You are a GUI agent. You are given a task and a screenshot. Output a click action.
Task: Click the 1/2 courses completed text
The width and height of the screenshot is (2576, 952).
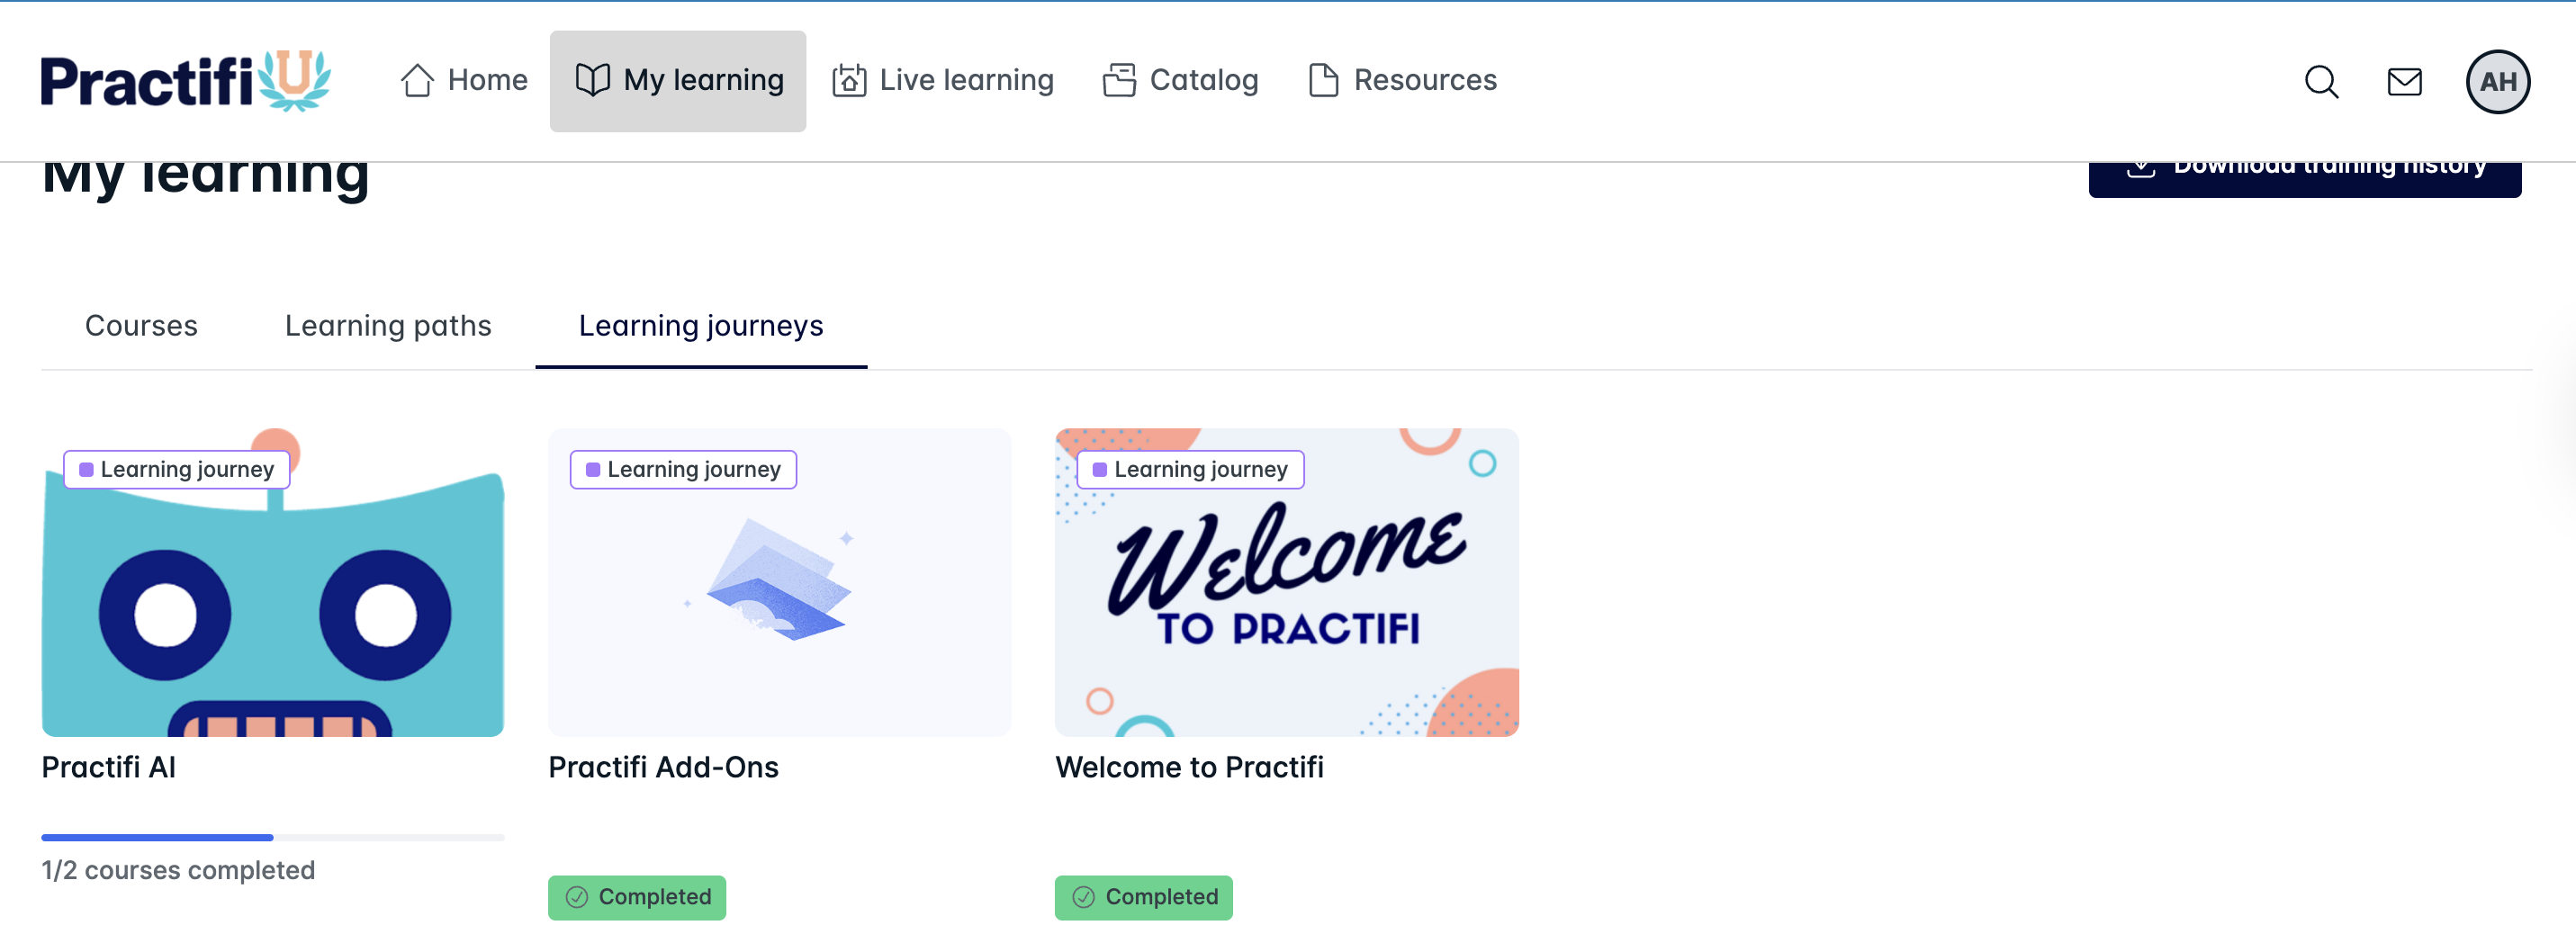click(x=178, y=870)
